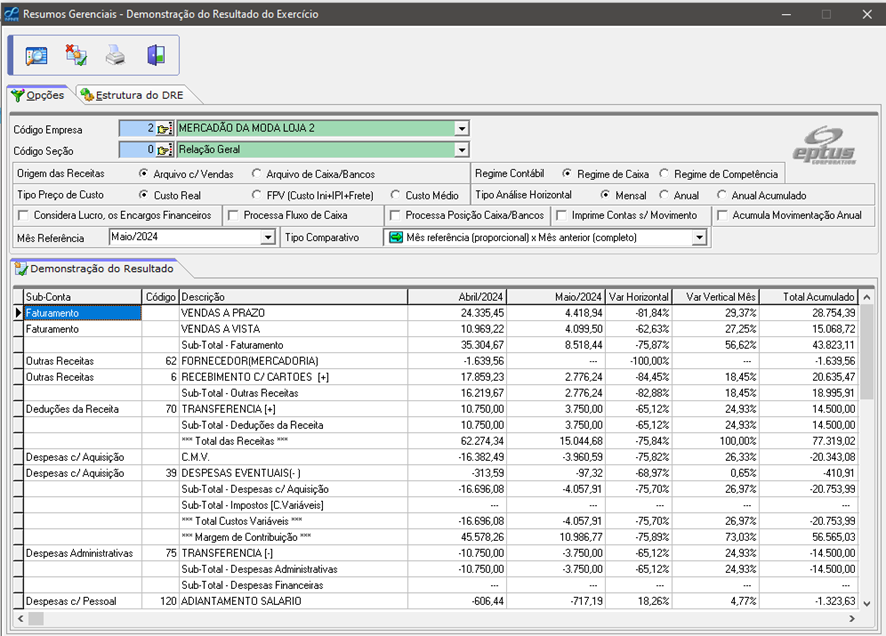Click the preview/search report toolbar icon
This screenshot has height=636, width=886.
click(x=37, y=56)
